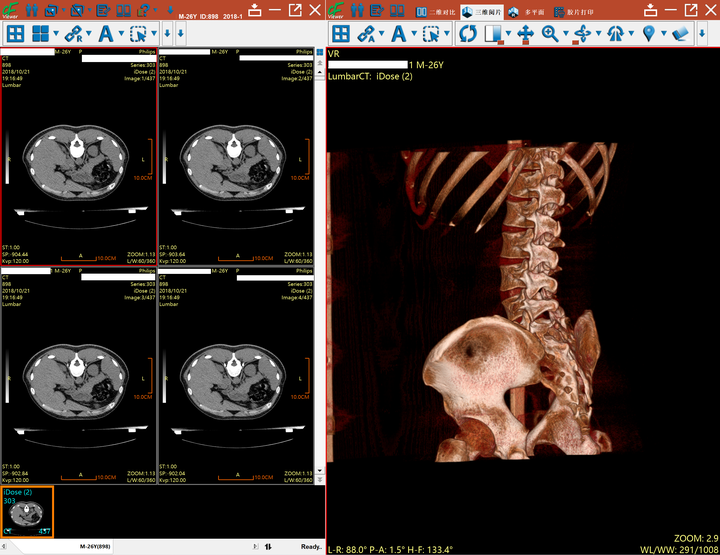Select the M-26Y(898) bottom tab

tap(94, 547)
